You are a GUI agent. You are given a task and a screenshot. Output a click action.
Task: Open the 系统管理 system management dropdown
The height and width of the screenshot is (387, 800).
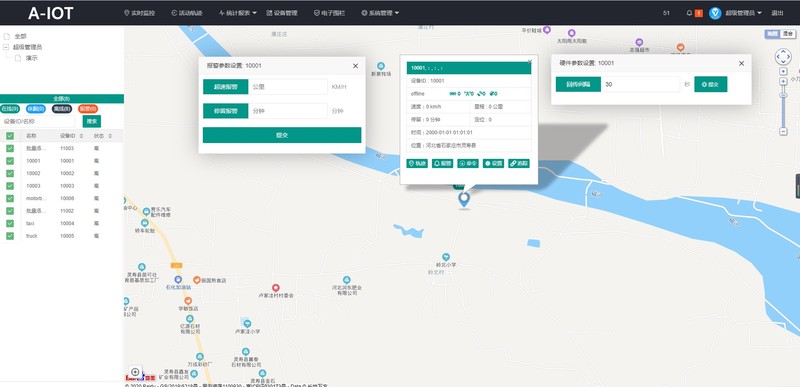(x=380, y=13)
